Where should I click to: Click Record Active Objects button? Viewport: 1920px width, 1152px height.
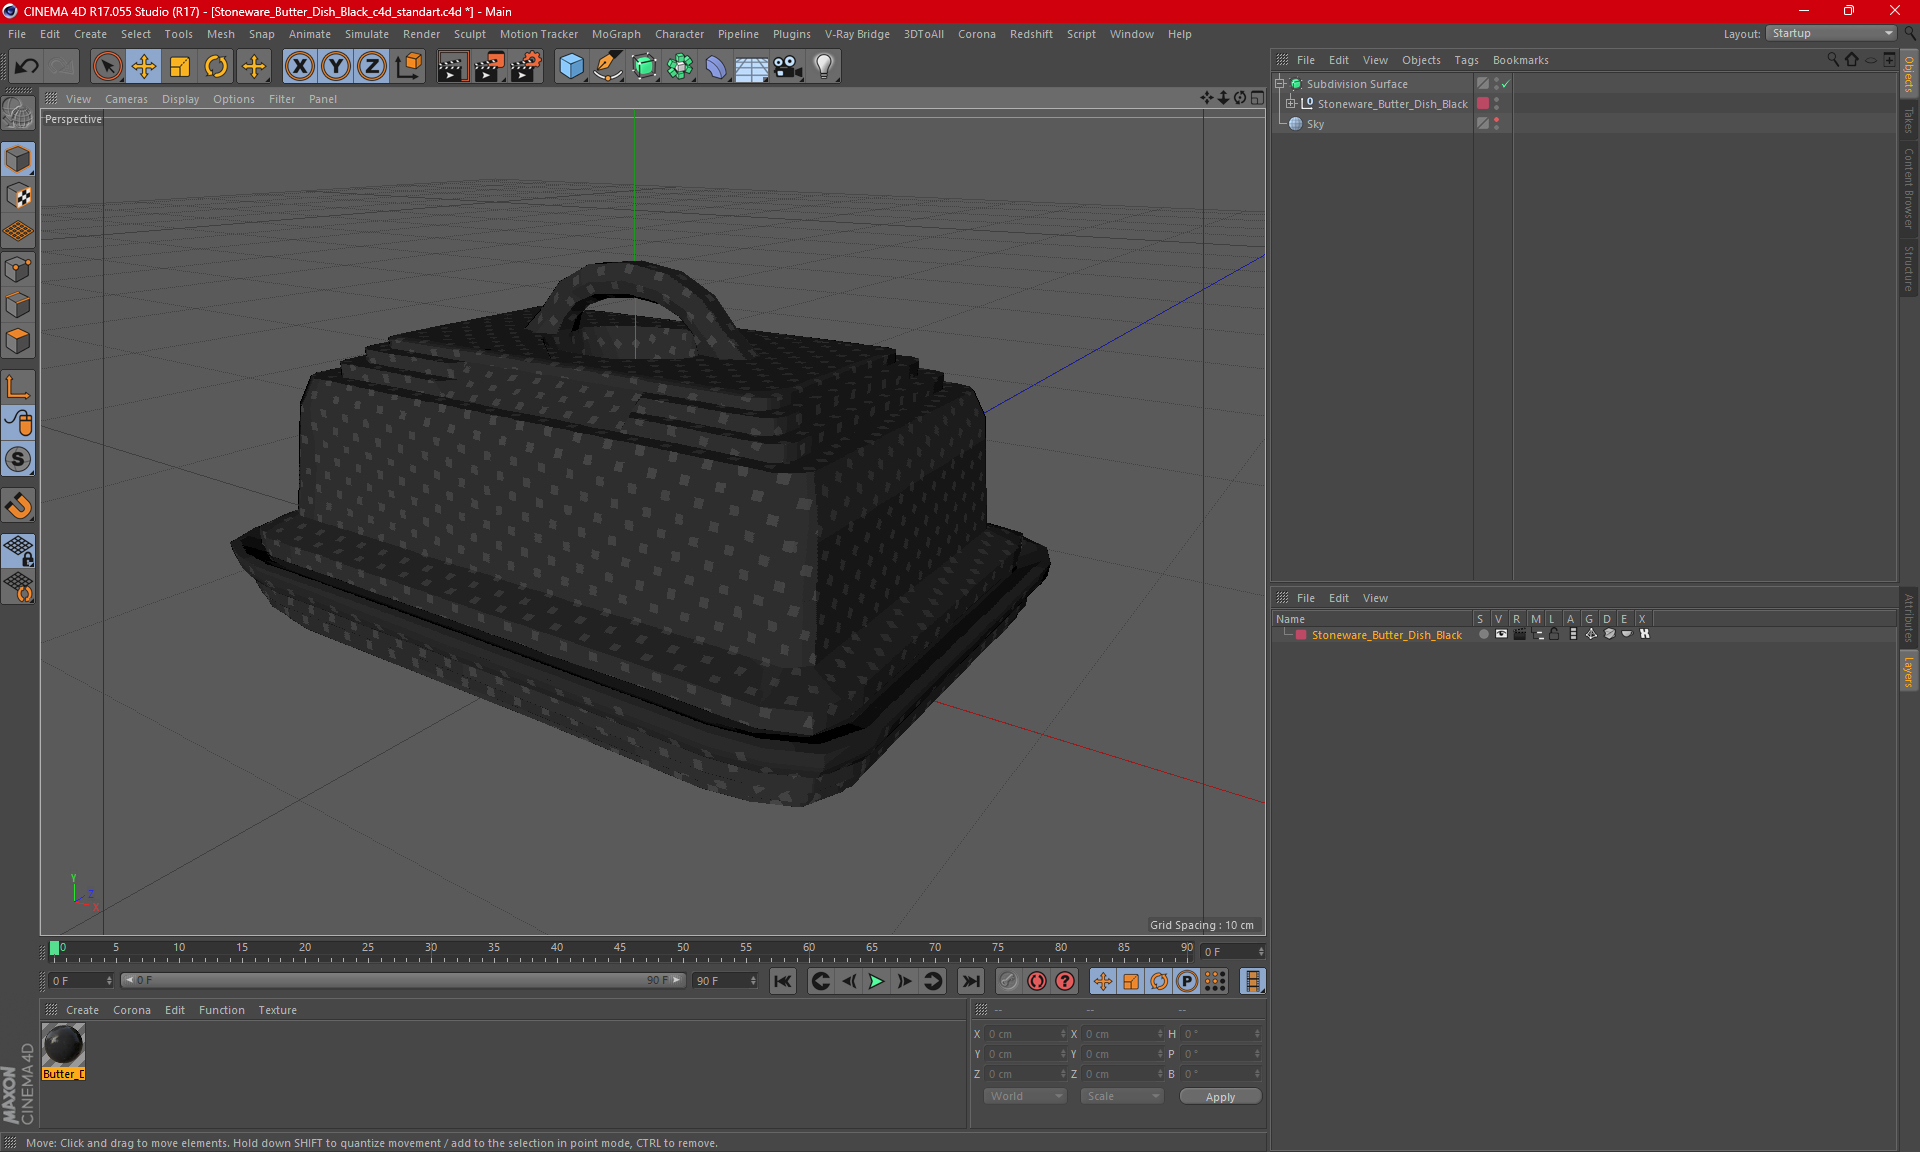click(1008, 981)
